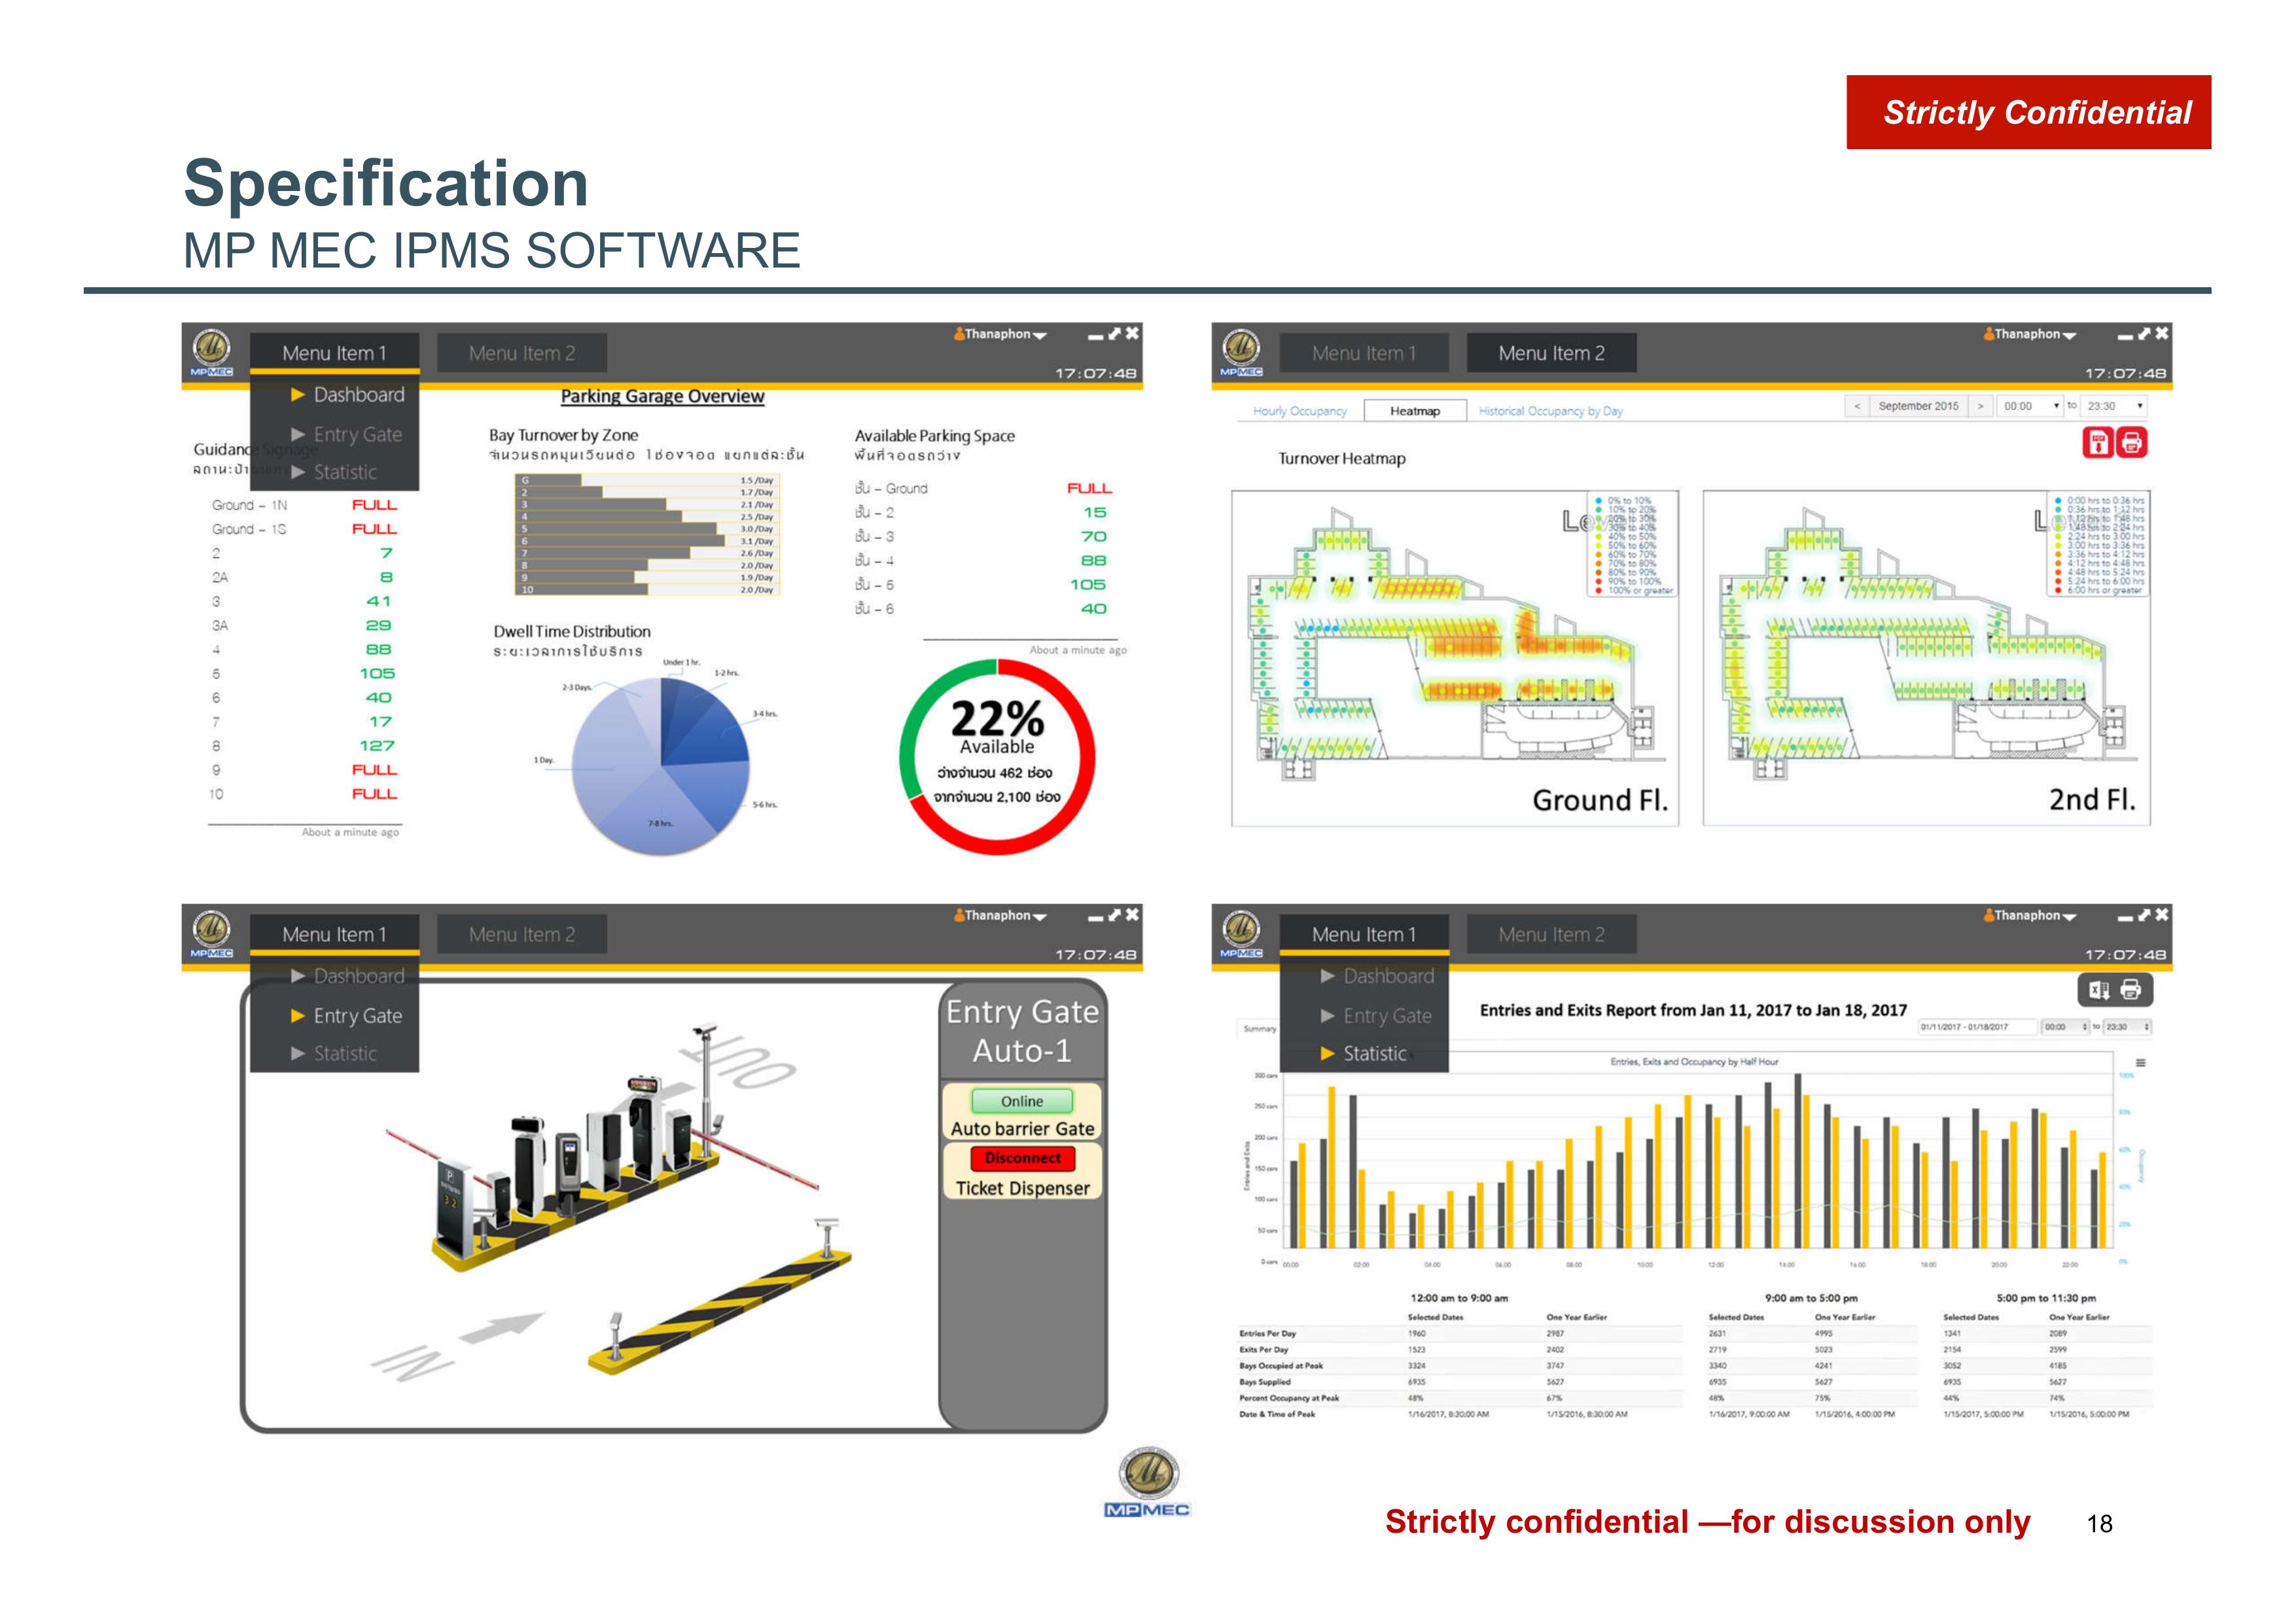The width and height of the screenshot is (2296, 1623).
Task: Choose Dashboard in Entries report window menu
Action: [1377, 976]
